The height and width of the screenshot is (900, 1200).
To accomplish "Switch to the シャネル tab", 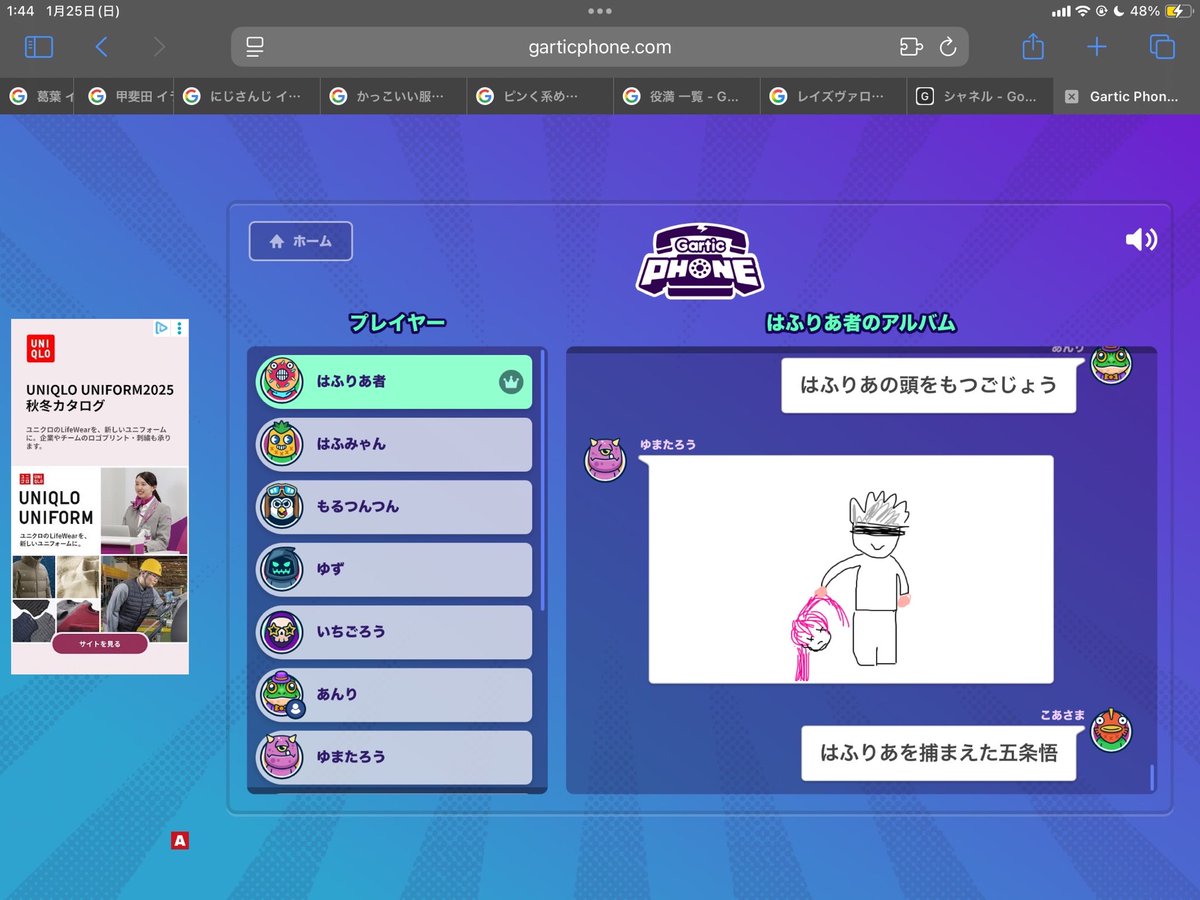I will coord(980,96).
